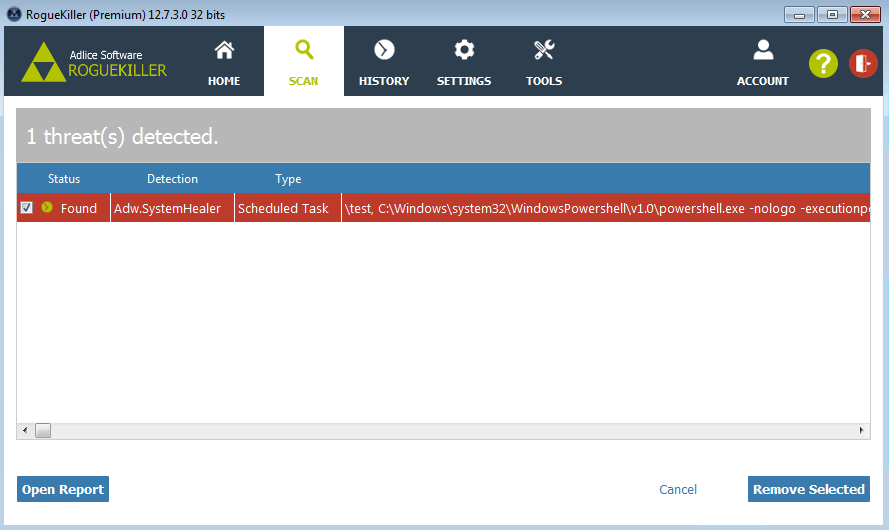Open Settings gear icon
The image size is (889, 530).
pos(464,50)
